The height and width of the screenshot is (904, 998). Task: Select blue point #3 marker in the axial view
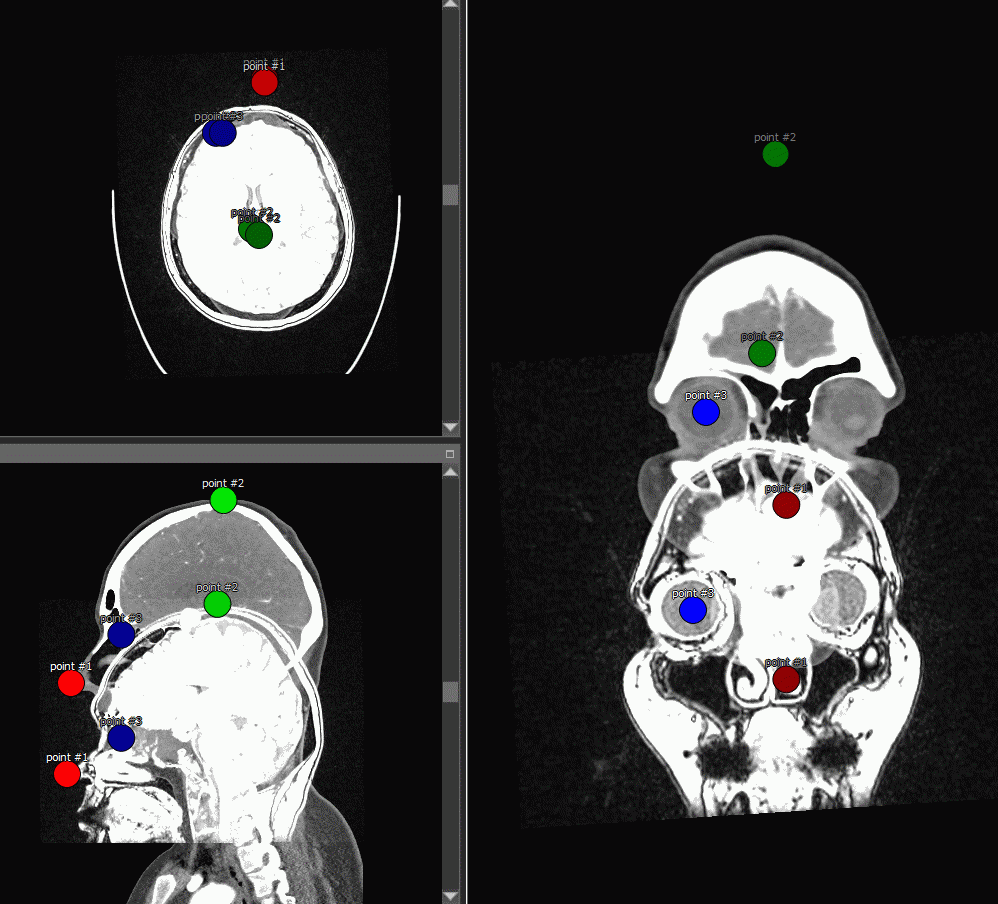click(219, 132)
